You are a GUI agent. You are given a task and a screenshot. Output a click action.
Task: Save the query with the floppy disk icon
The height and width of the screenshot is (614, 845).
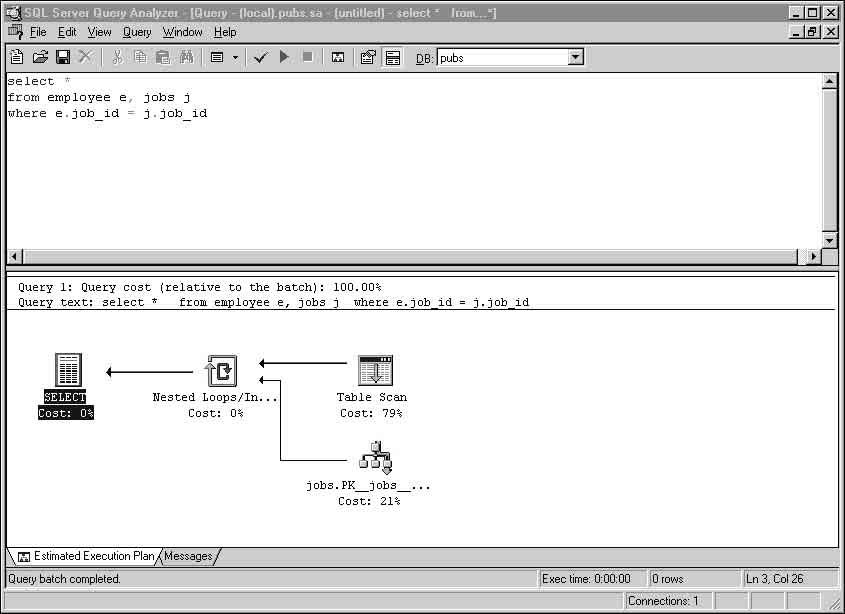(x=63, y=57)
